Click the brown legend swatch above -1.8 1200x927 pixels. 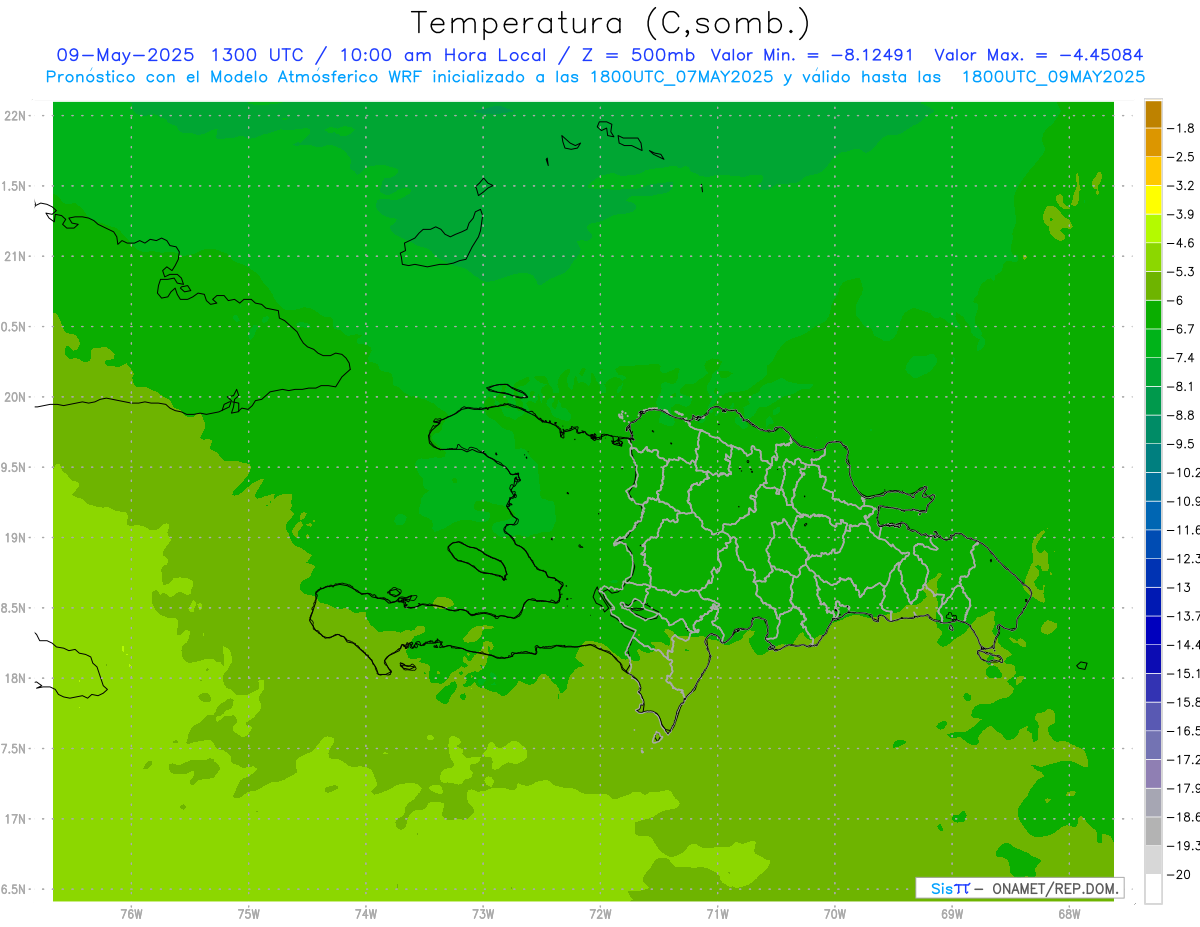(x=1153, y=114)
